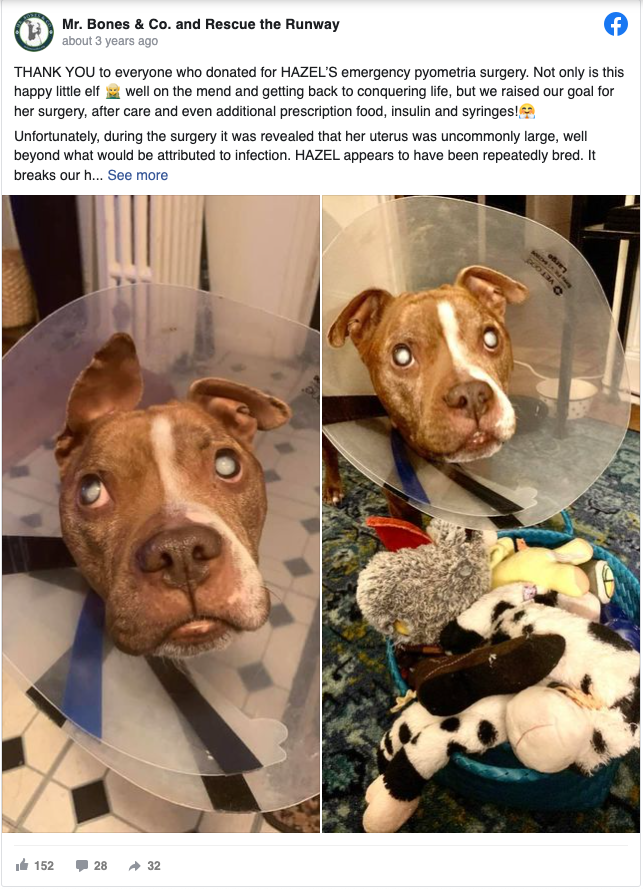Click the comment speech bubble icon
The image size is (643, 889).
(x=82, y=866)
